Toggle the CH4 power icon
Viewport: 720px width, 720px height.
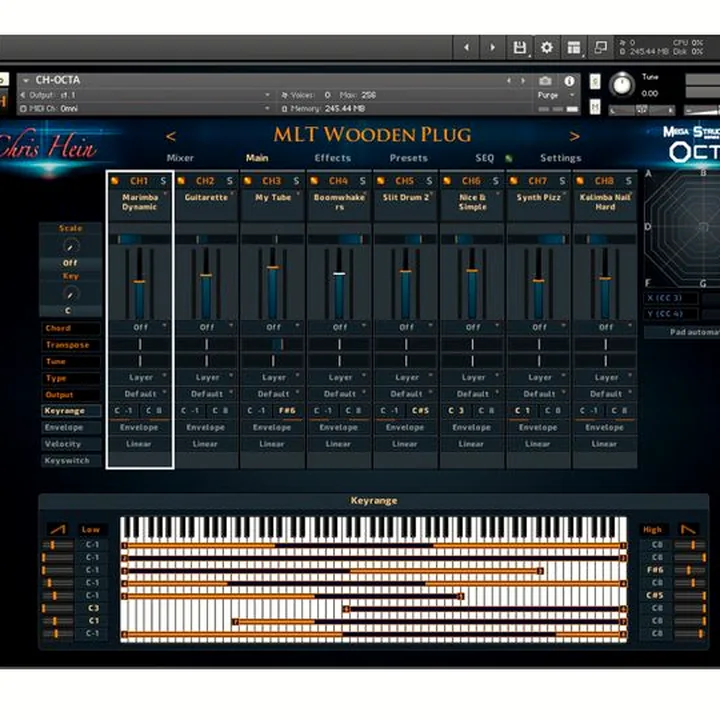click(x=315, y=181)
